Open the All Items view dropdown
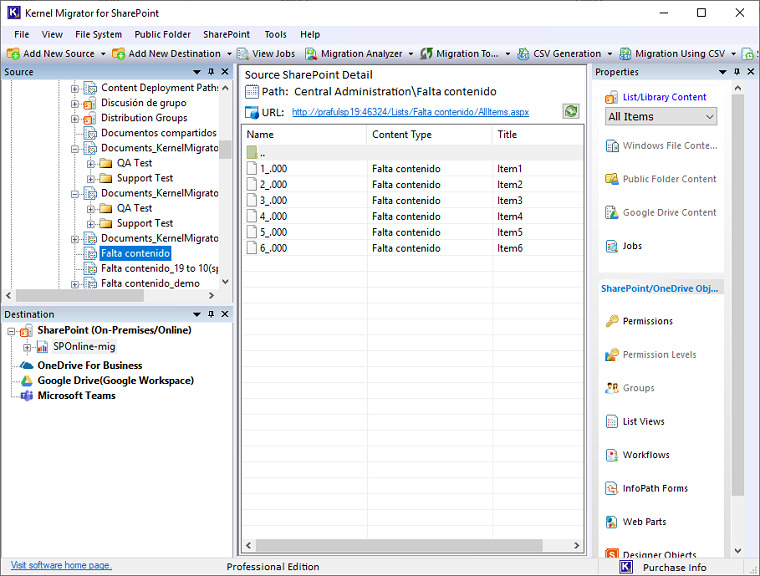 661,117
